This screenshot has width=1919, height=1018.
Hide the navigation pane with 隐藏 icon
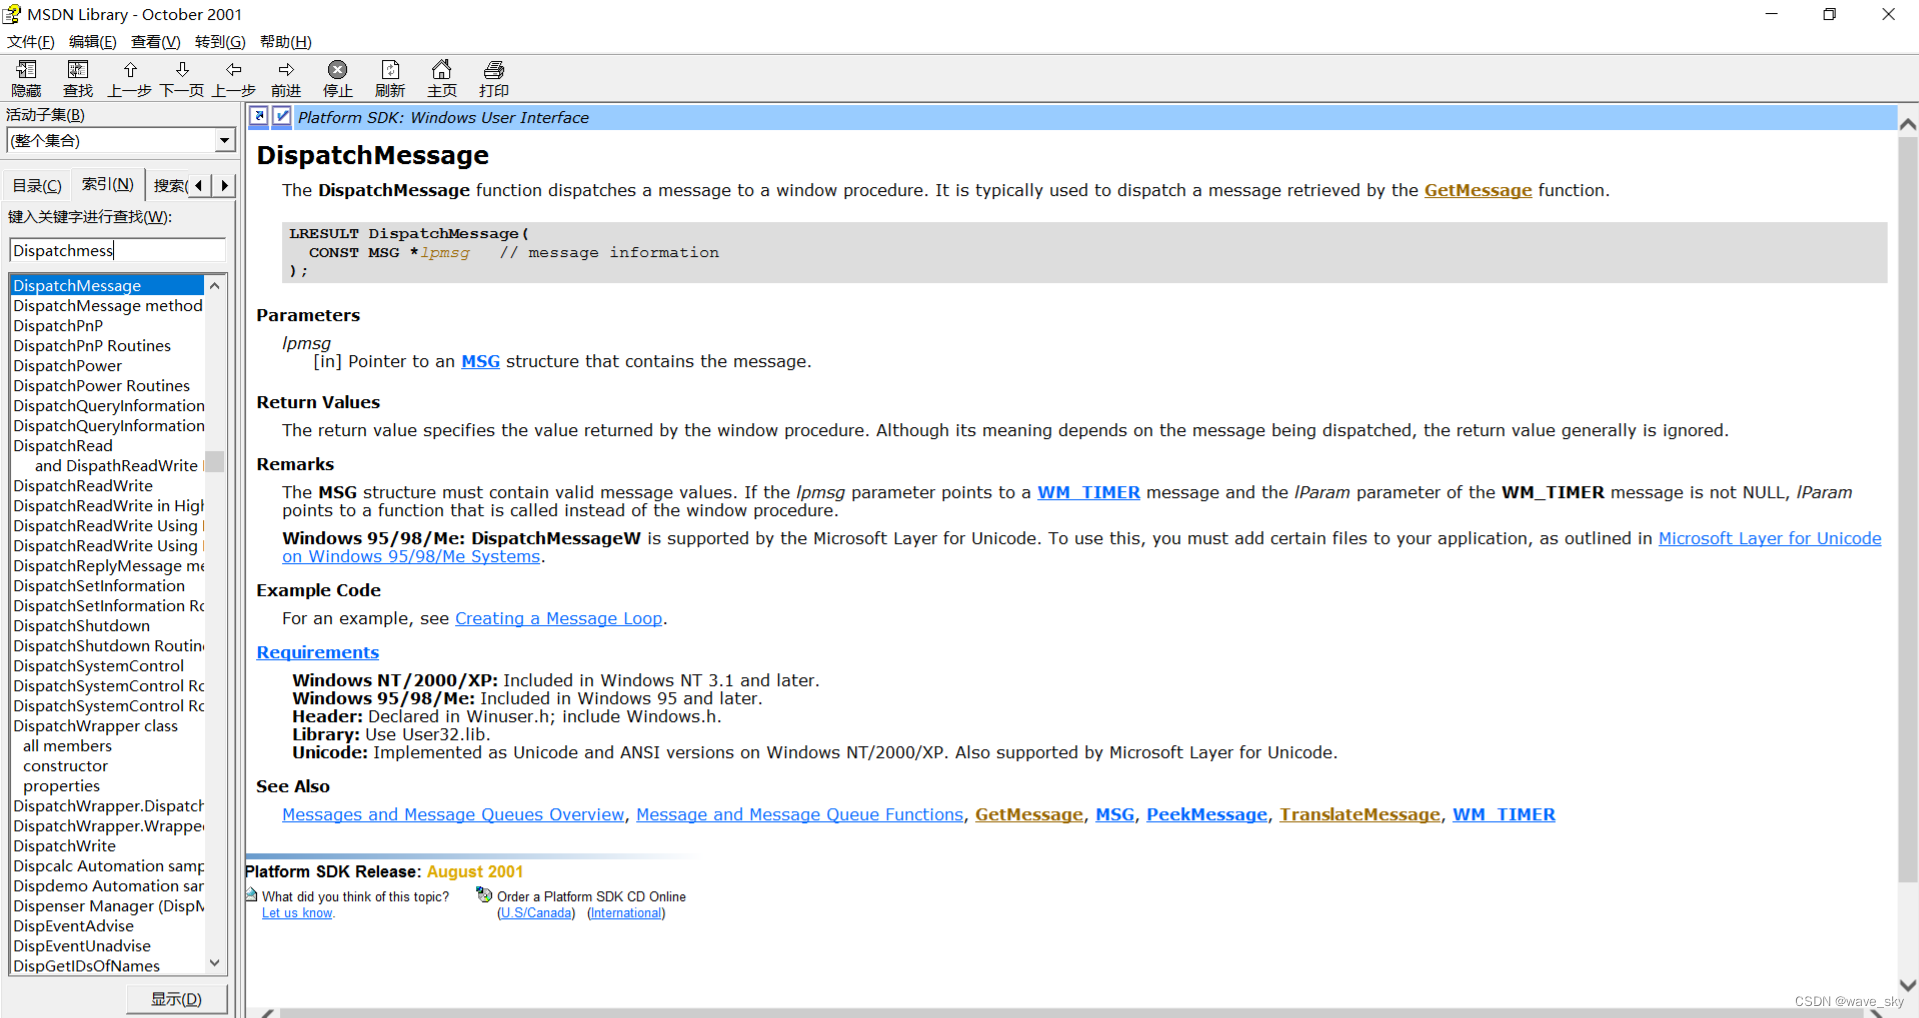(x=25, y=78)
